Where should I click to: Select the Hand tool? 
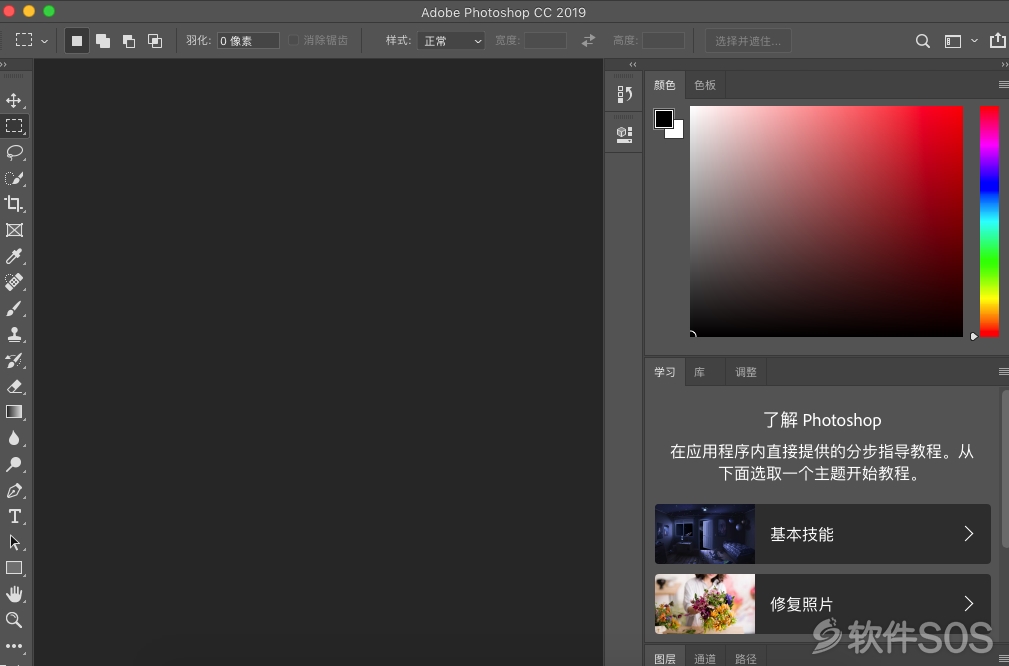click(14, 593)
